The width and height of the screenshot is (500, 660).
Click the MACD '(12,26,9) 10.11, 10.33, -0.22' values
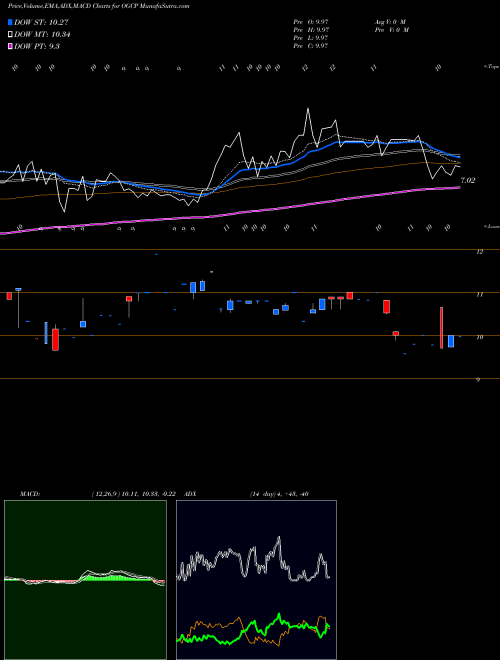coord(133,494)
